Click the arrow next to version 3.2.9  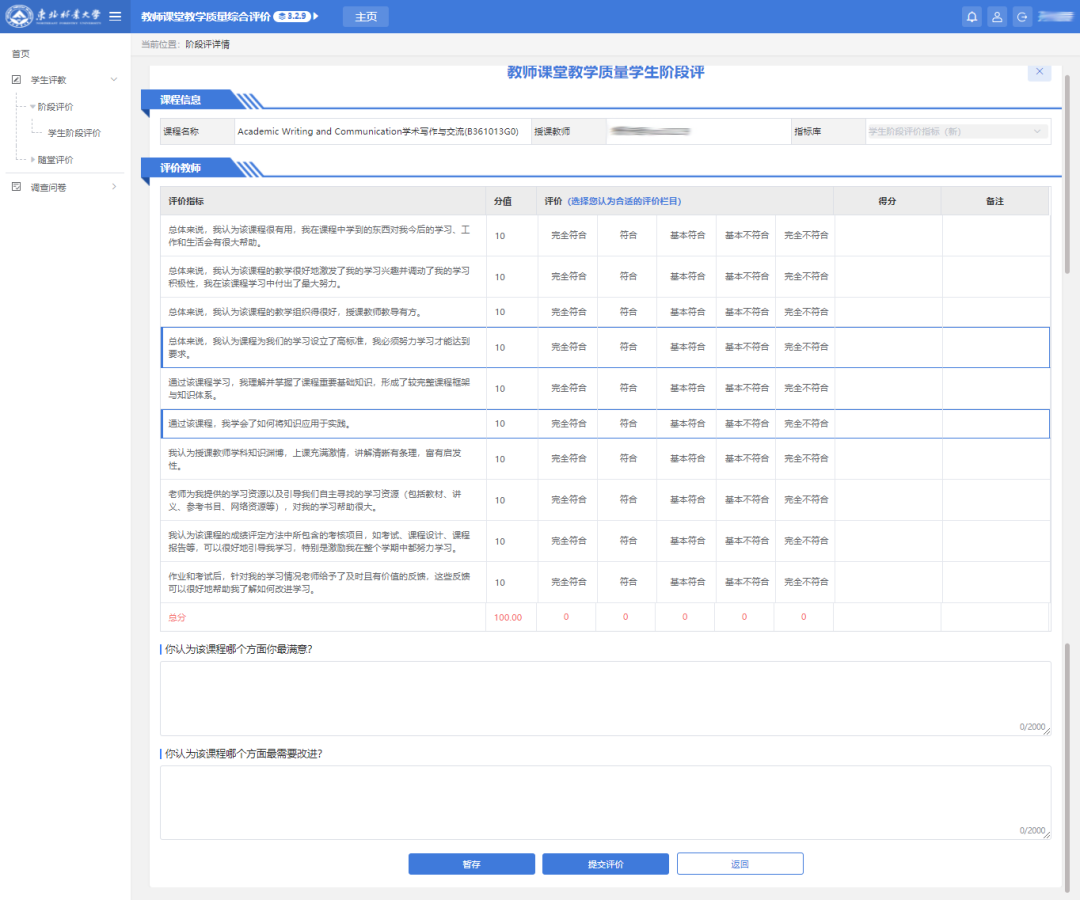tap(316, 17)
